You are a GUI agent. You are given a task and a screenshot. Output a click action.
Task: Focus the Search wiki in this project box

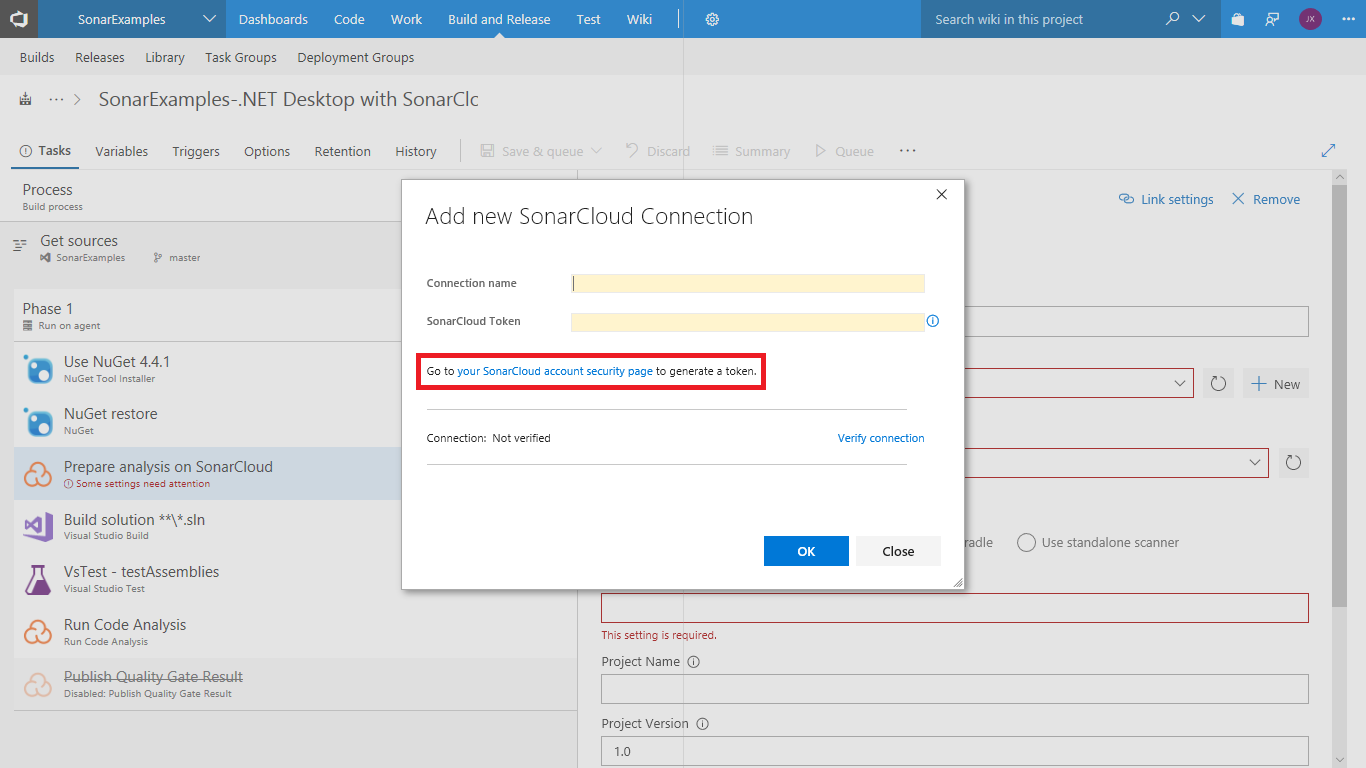(1040, 19)
